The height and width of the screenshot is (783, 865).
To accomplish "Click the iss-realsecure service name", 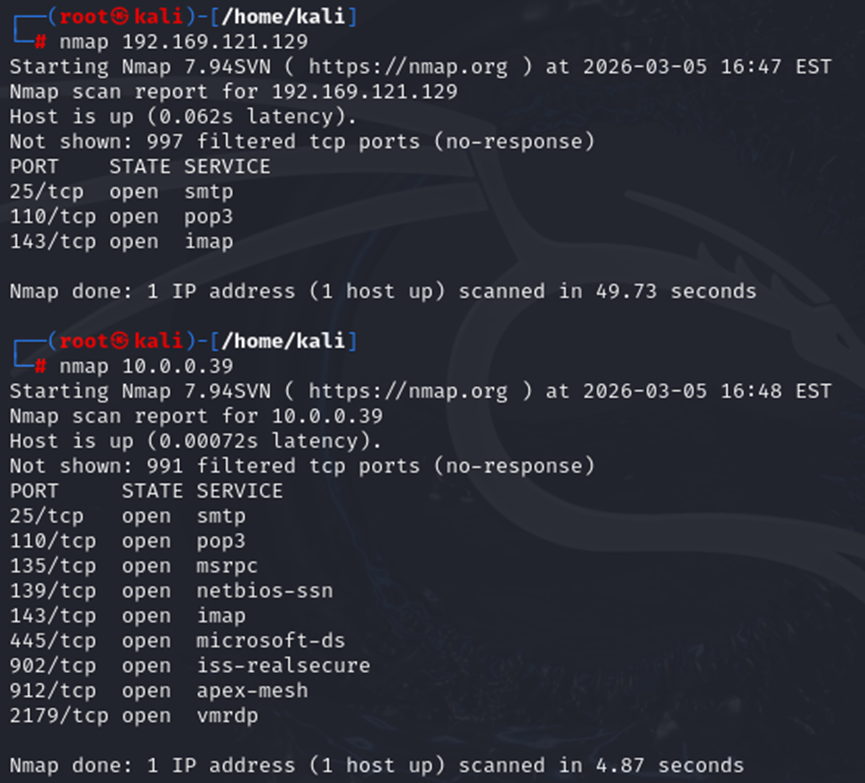I will 283,666.
